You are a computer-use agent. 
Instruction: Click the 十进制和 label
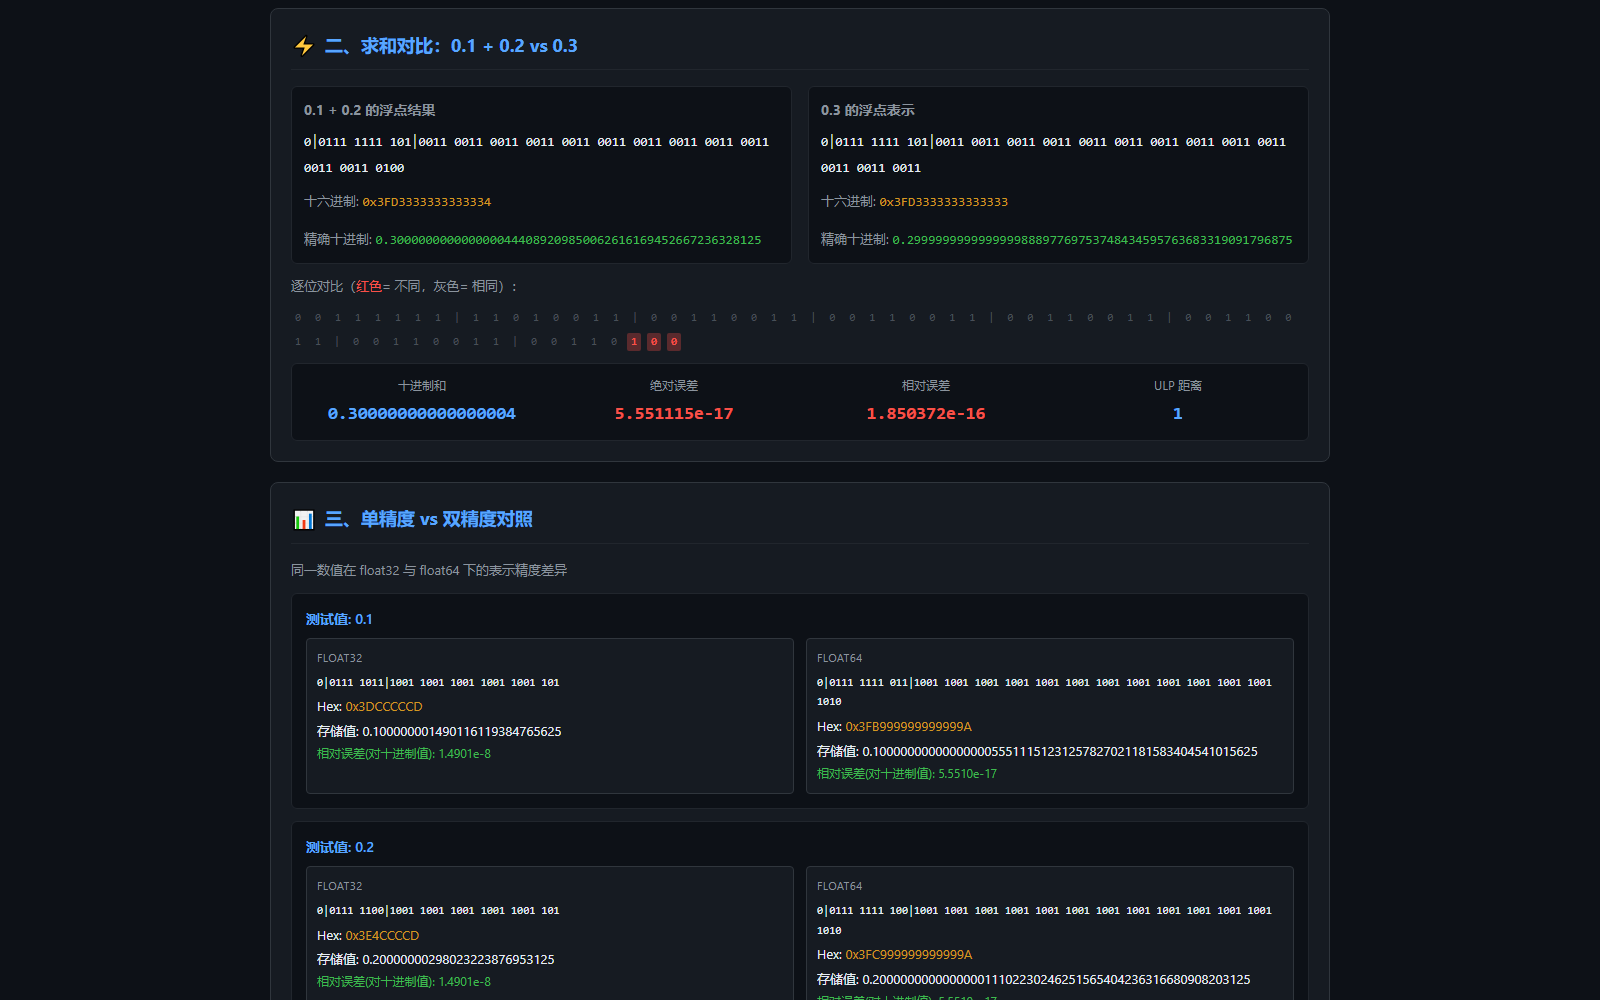click(x=422, y=386)
